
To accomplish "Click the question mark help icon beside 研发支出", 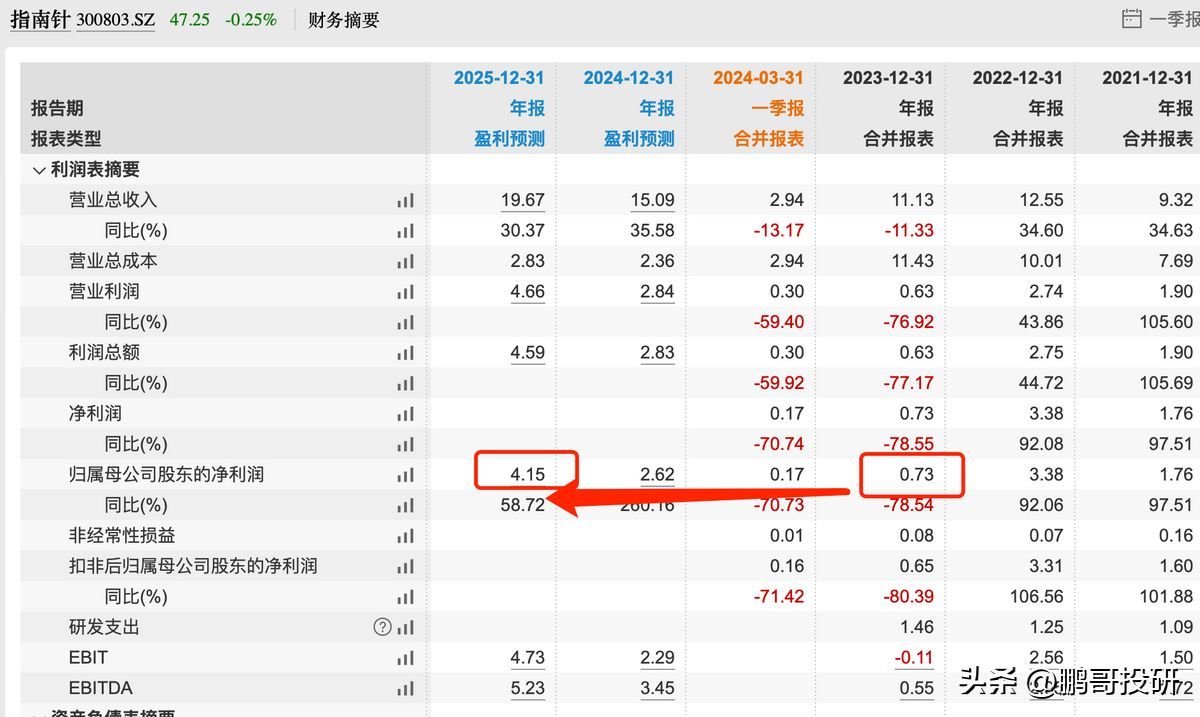I will point(382,627).
